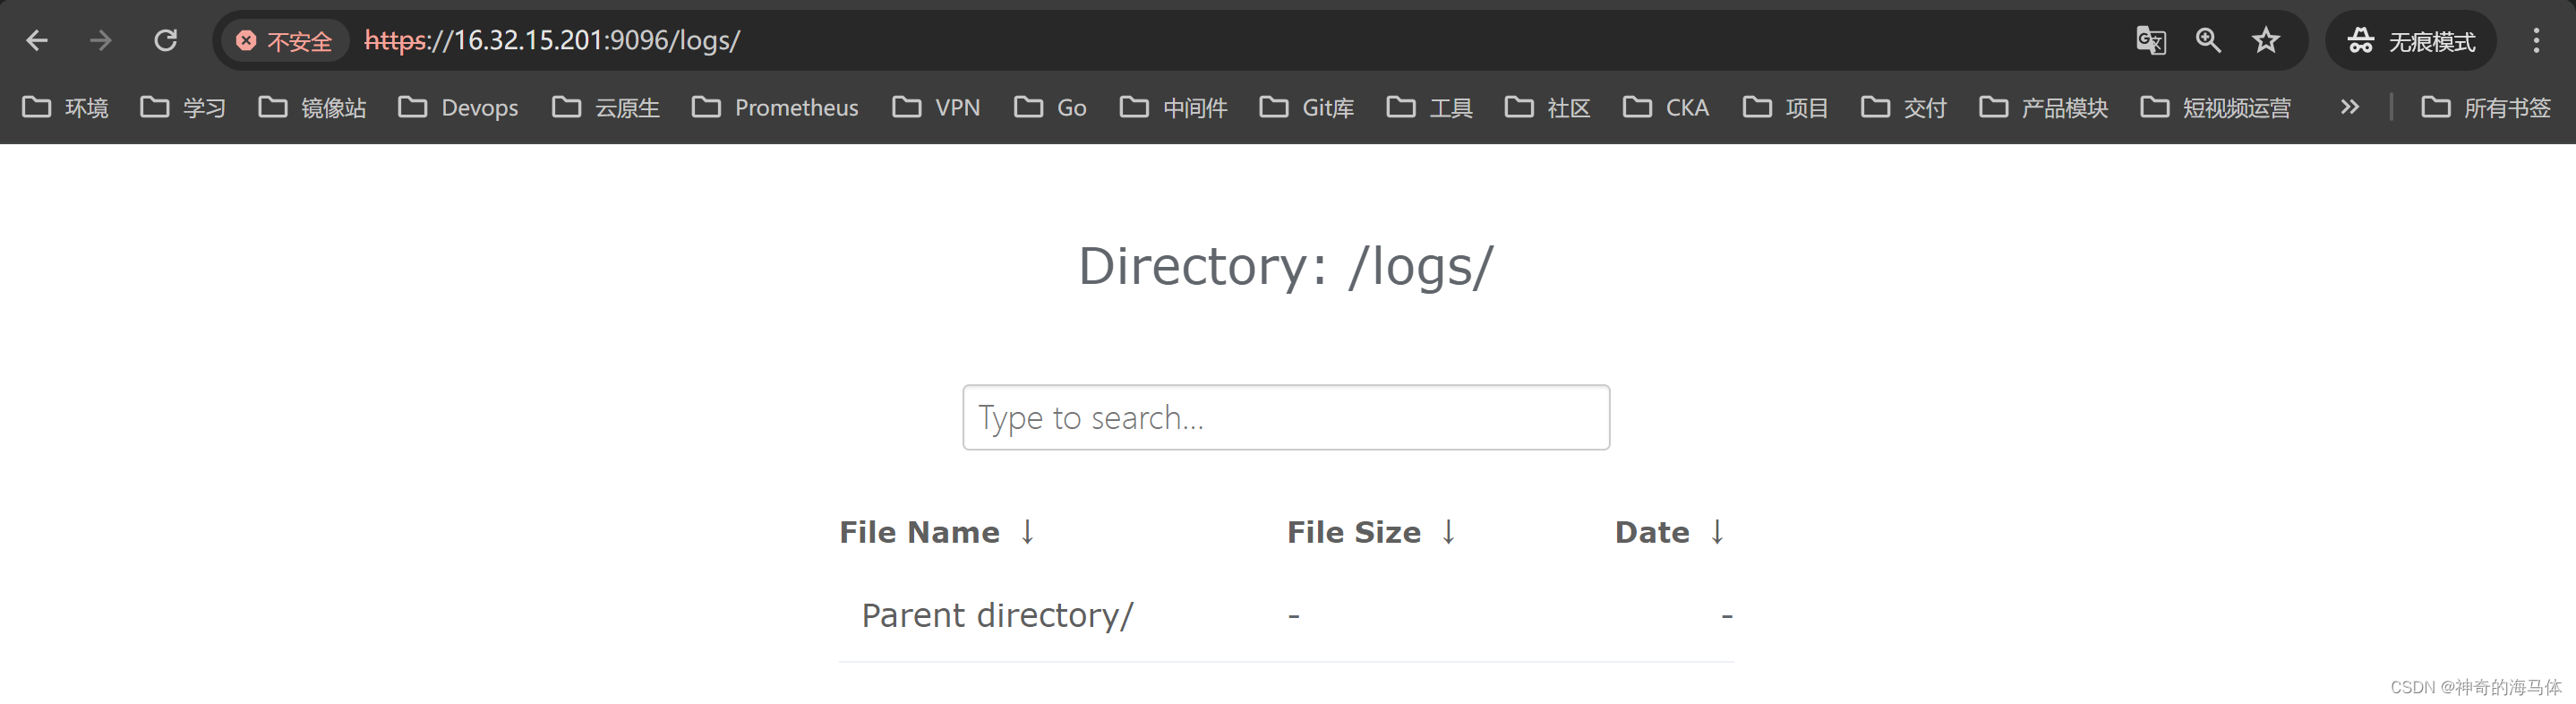Click the browser forward arrow
Viewport: 2576px width, 704px height.
(x=100, y=41)
